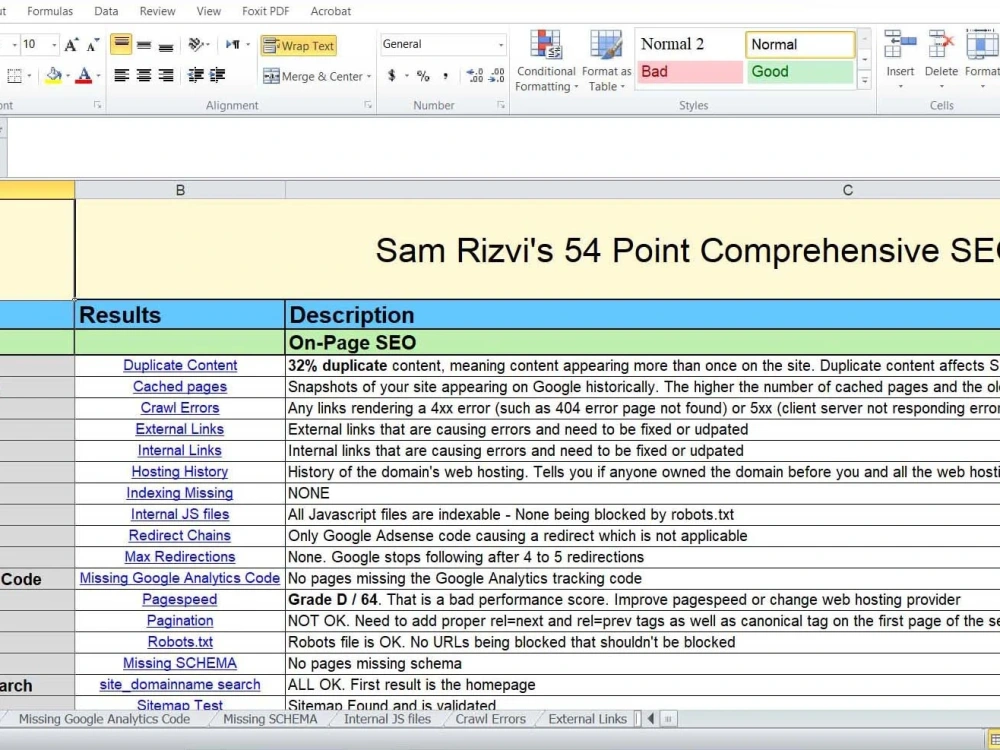Align text left

point(121,76)
